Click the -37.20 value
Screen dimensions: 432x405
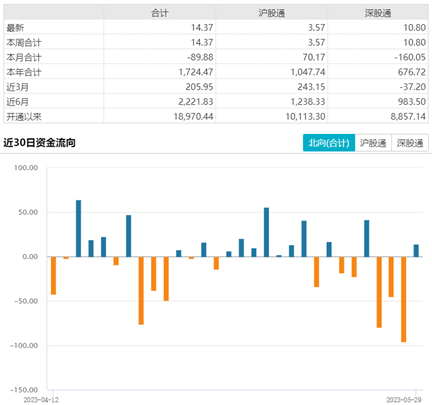coord(413,87)
